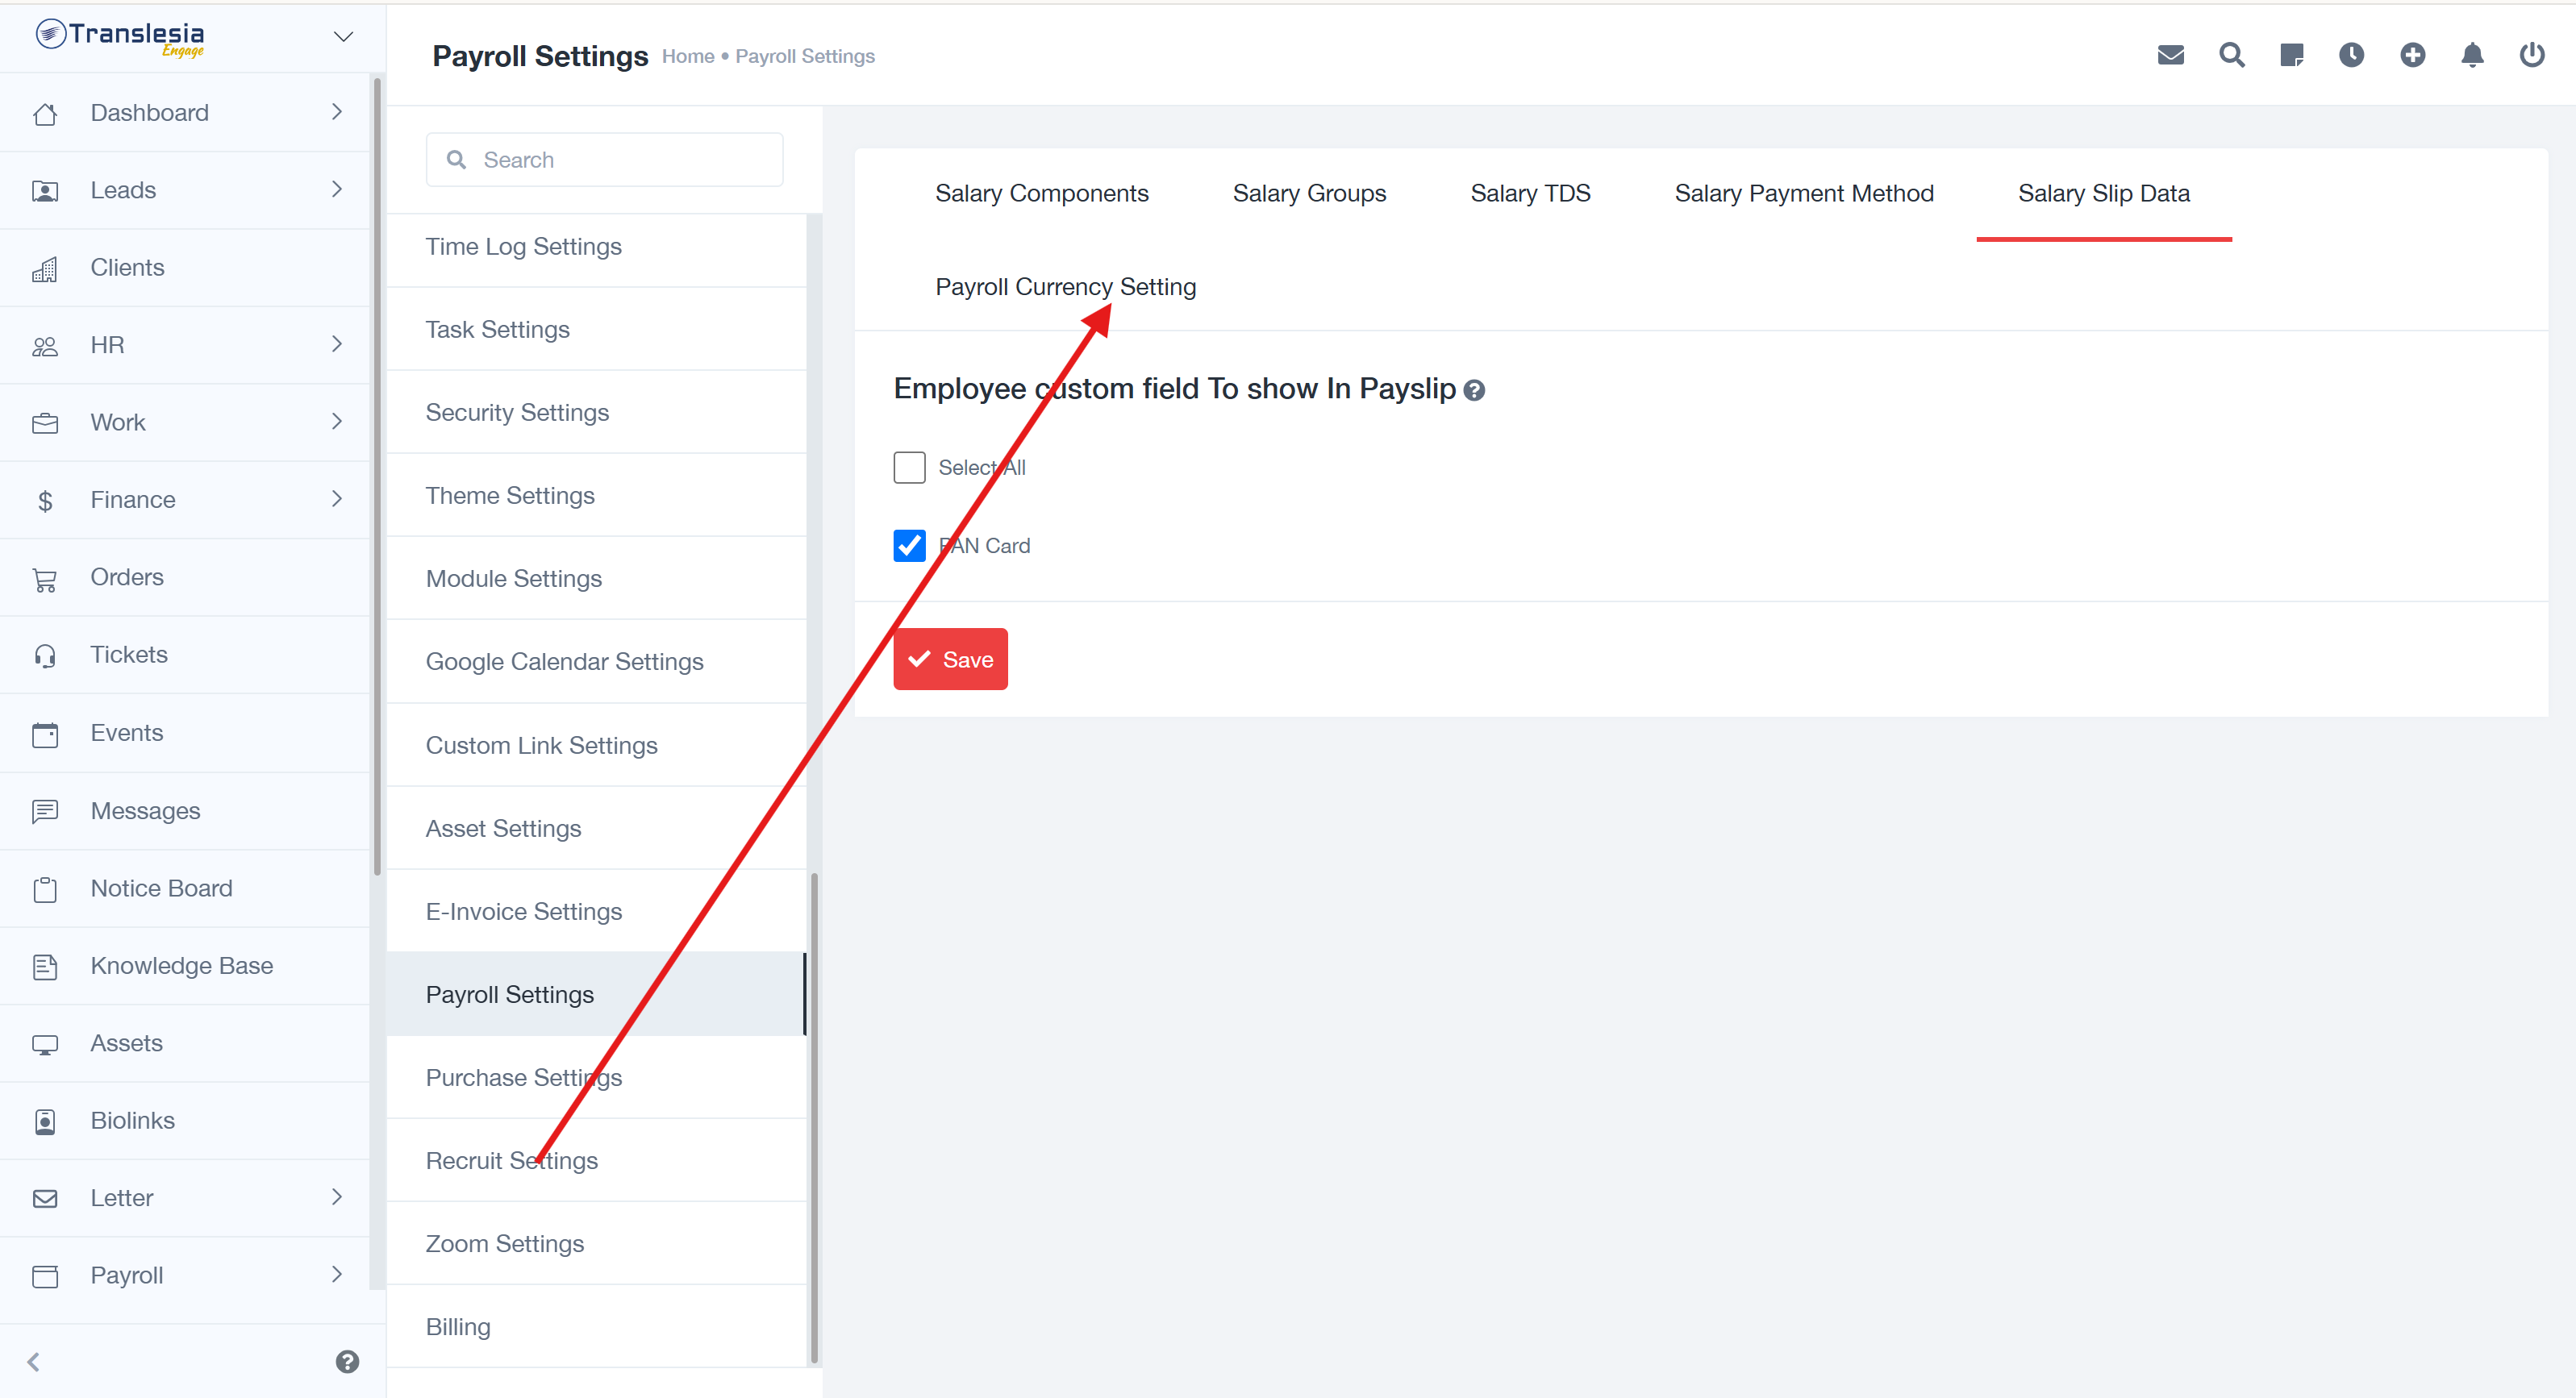Click the power logout icon
The image size is (2576, 1398).
click(x=2531, y=55)
